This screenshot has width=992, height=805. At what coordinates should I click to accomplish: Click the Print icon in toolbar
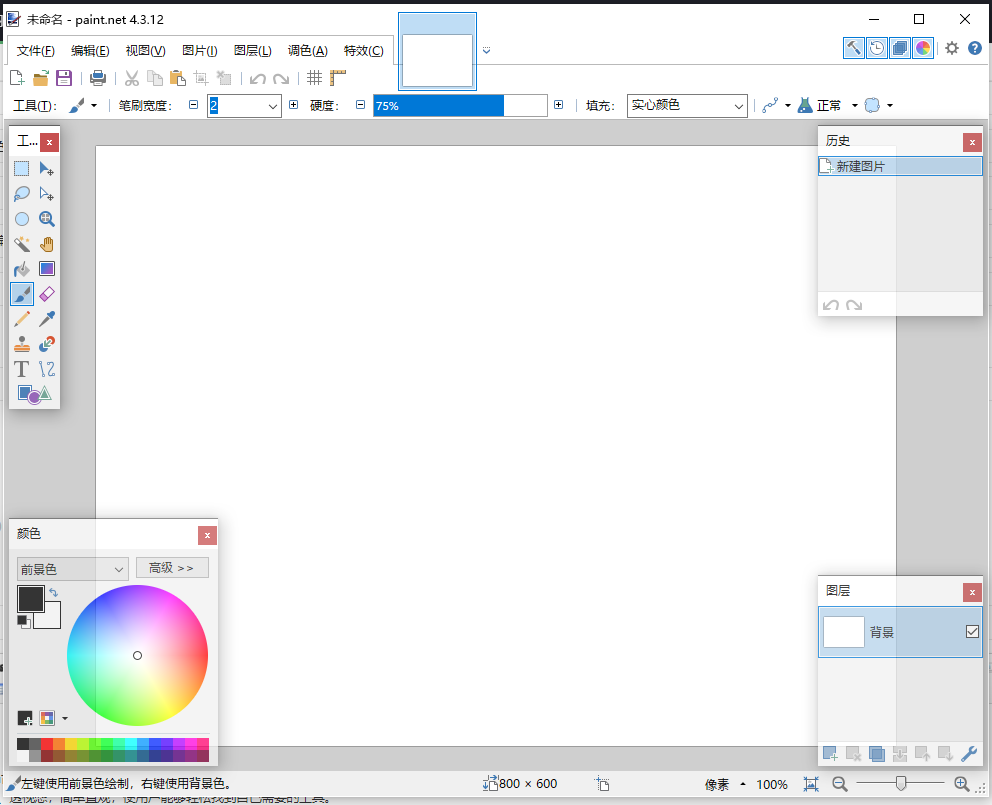click(x=98, y=78)
